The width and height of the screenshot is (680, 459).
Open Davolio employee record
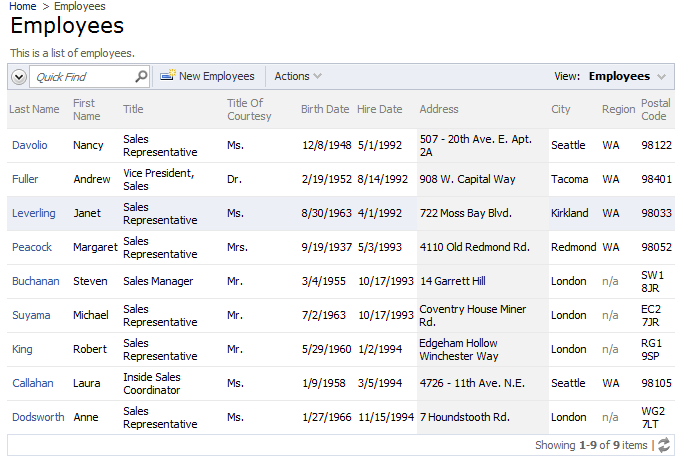pyautogui.click(x=29, y=145)
